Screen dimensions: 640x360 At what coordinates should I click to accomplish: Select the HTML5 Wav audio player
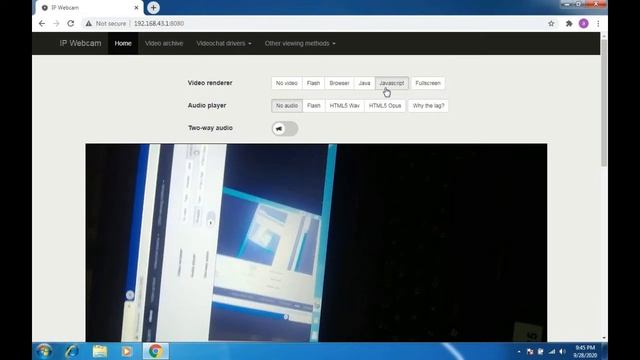(x=344, y=106)
